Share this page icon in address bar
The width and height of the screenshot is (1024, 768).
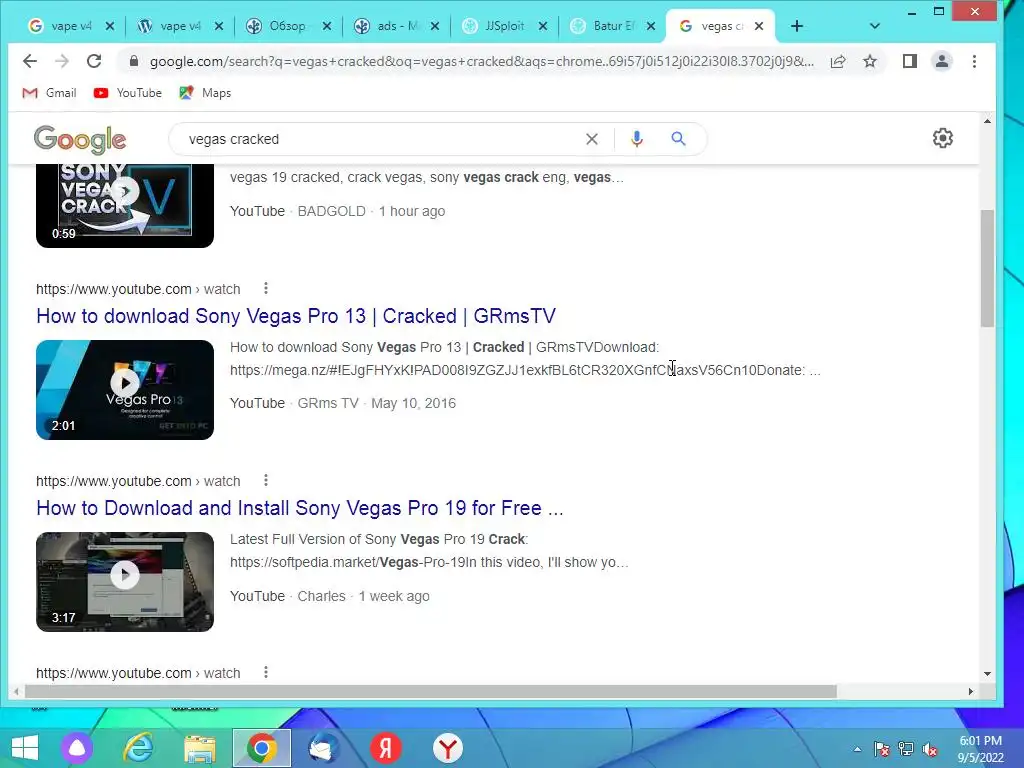838,61
